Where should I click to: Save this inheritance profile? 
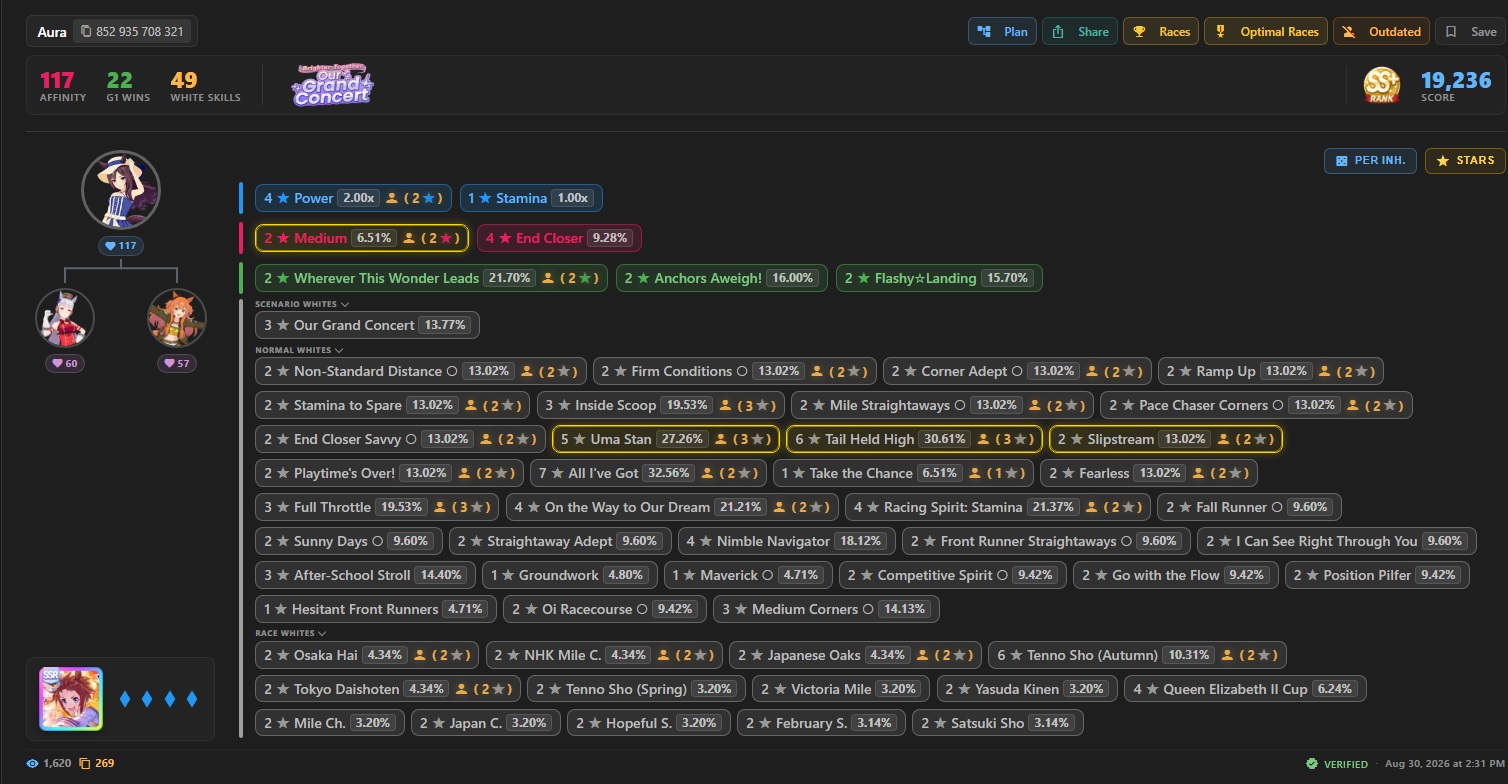pos(1470,31)
